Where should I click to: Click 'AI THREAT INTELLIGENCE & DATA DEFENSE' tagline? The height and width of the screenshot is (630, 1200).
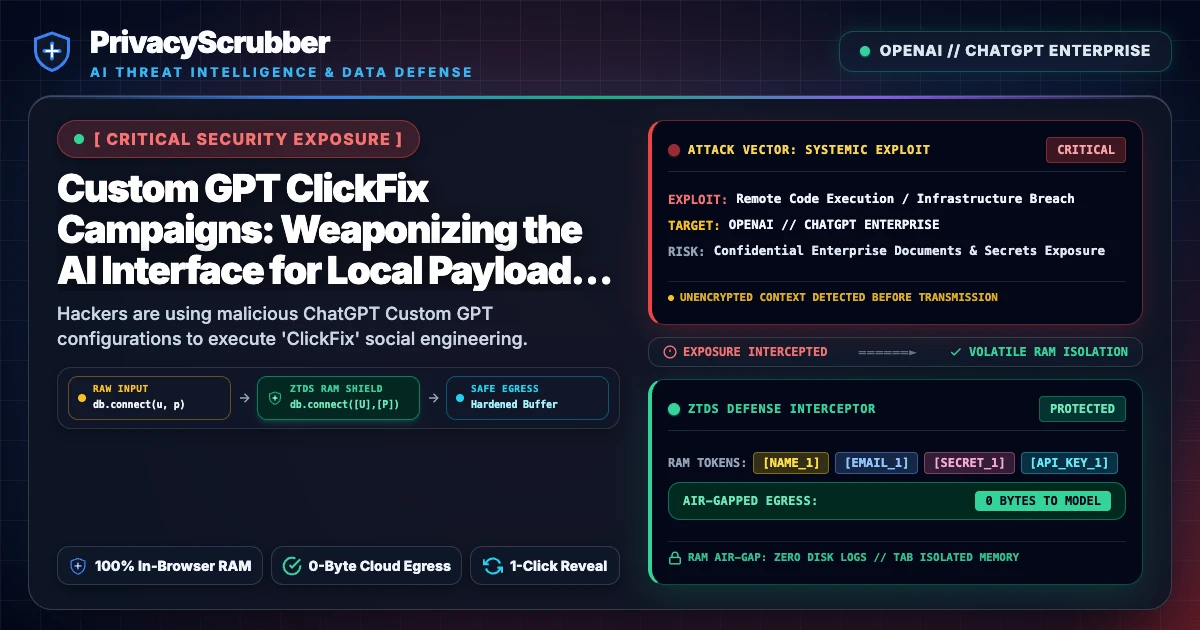tap(281, 72)
